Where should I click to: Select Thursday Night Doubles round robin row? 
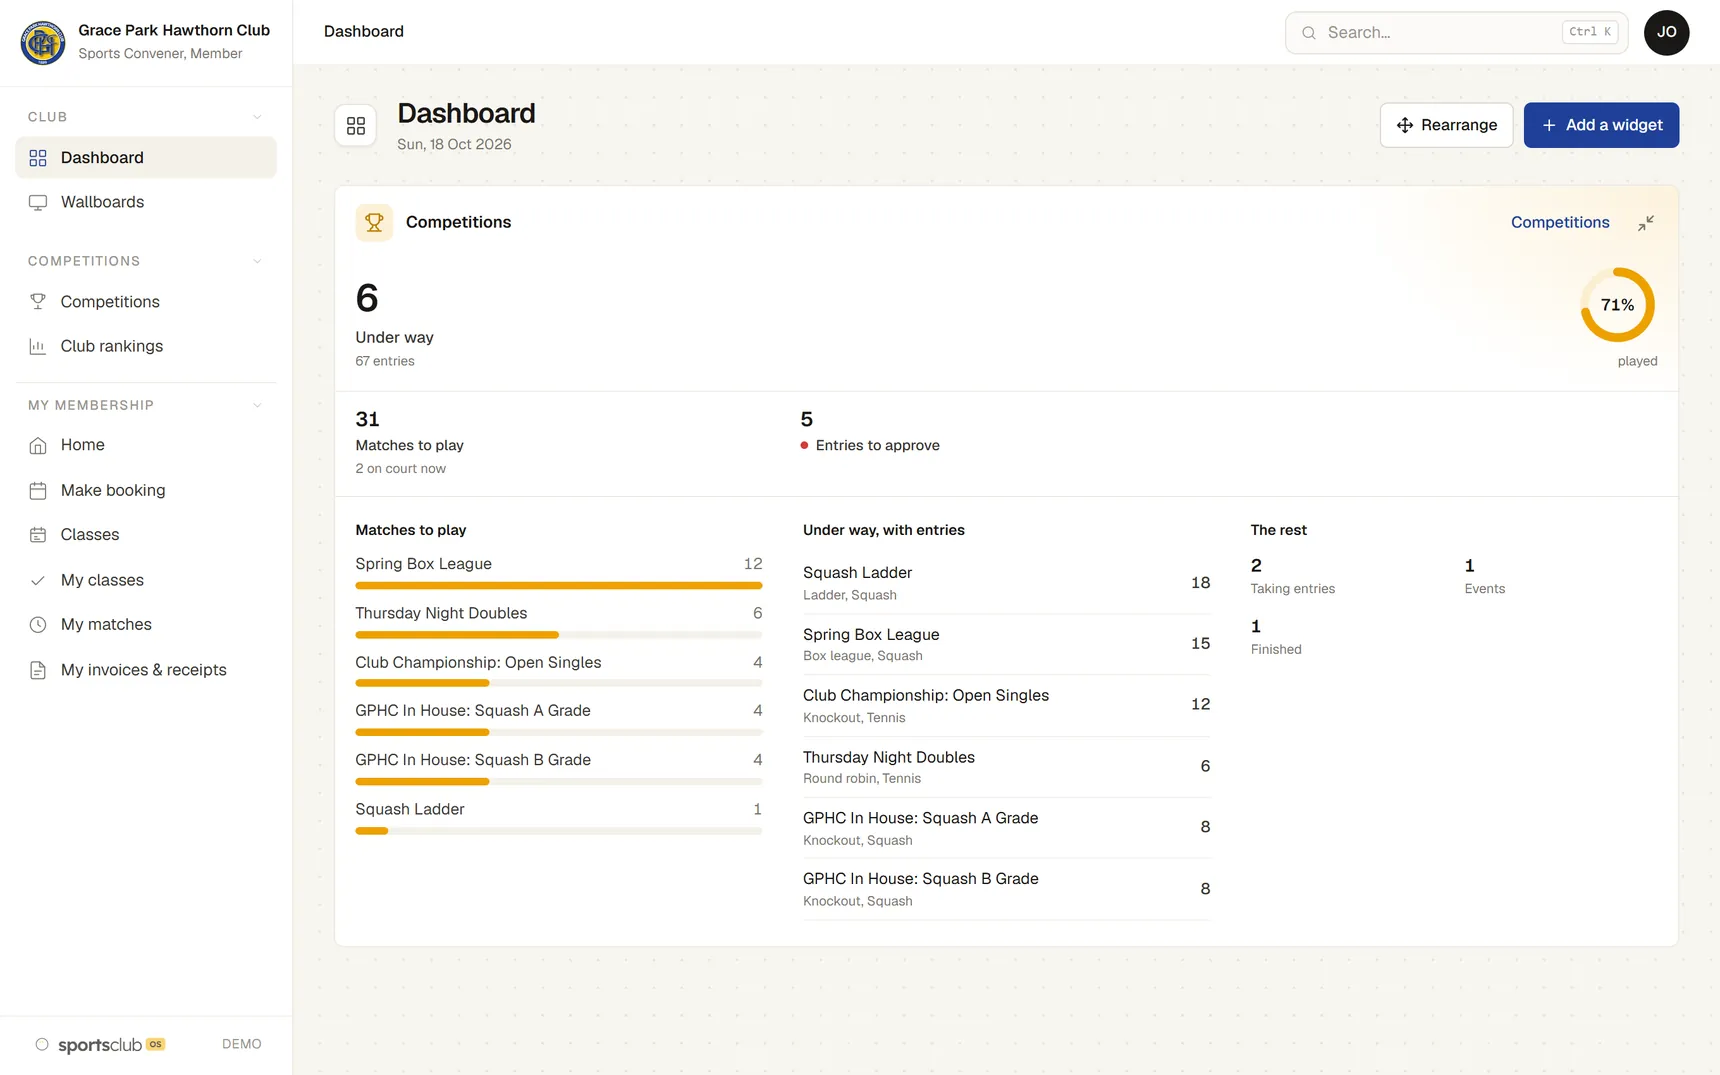pyautogui.click(x=1006, y=767)
